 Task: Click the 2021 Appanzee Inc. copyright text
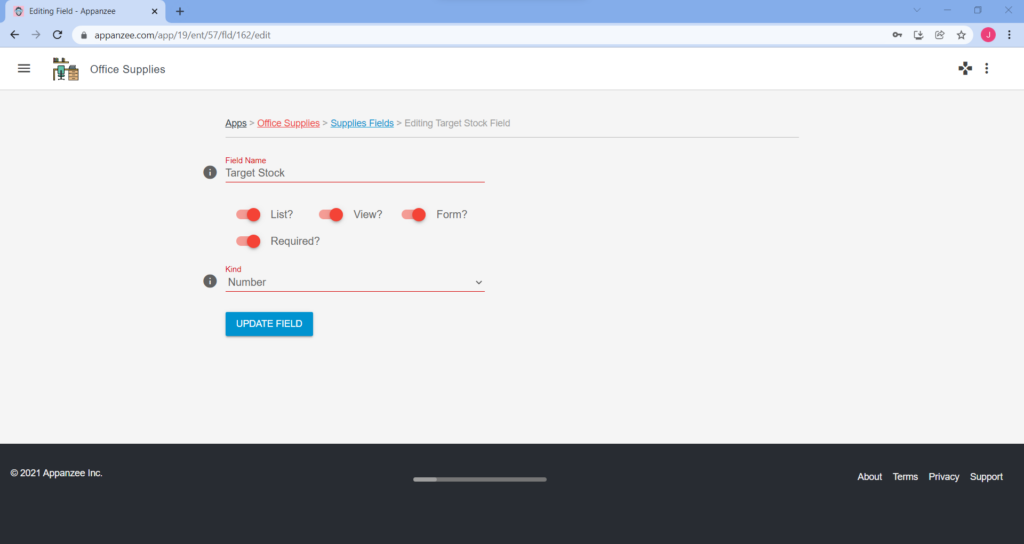coord(56,473)
